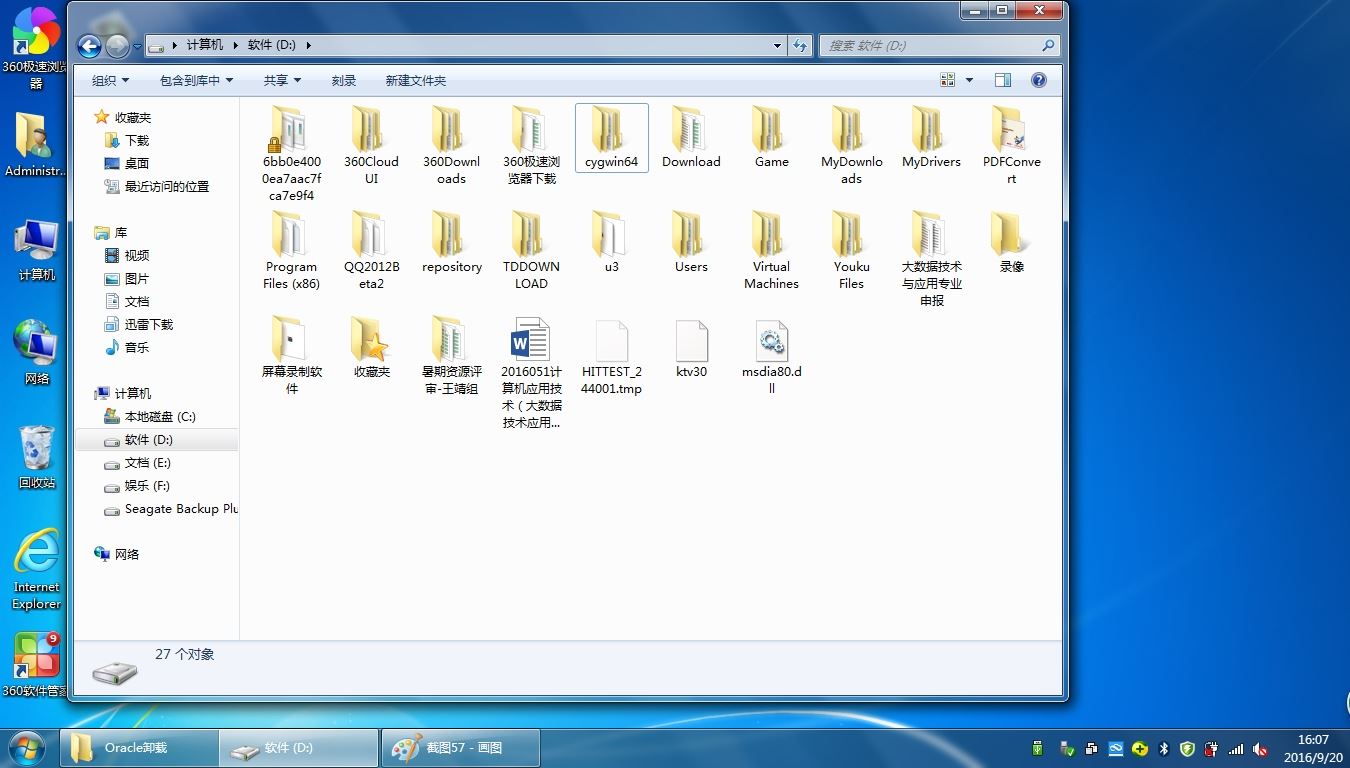Switch to 截图57 - 画图 taskbar window
This screenshot has height=768, width=1350.
pos(461,747)
